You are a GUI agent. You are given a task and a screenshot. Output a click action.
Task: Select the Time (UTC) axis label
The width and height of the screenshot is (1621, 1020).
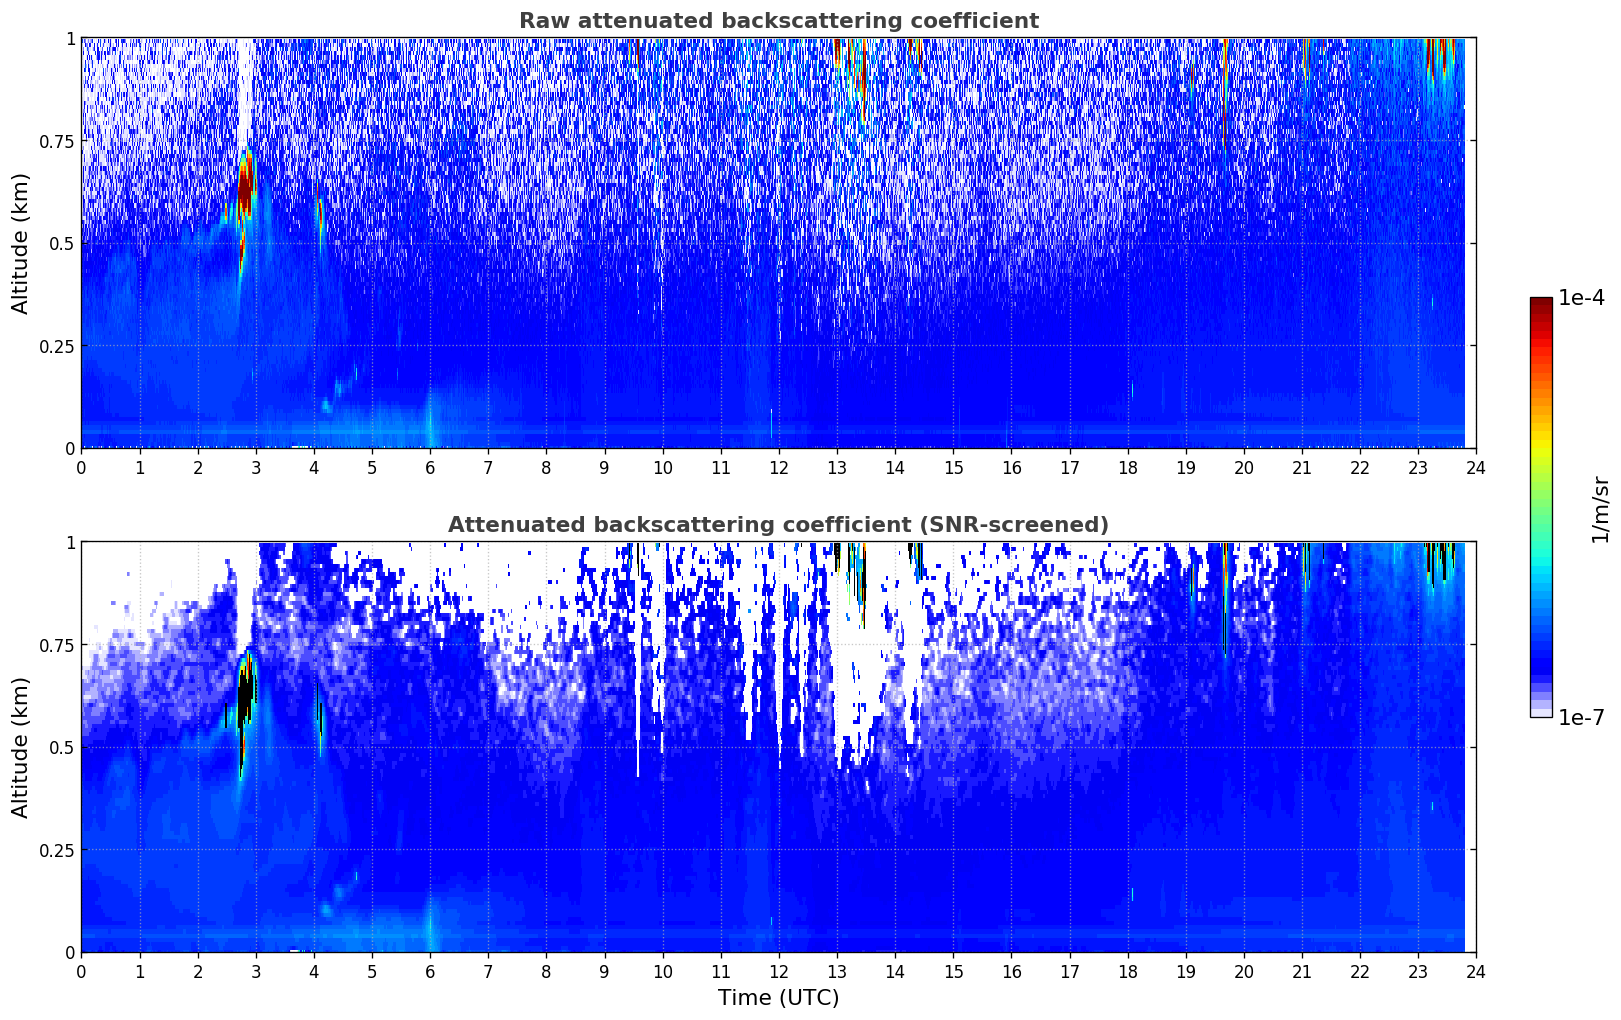(778, 998)
